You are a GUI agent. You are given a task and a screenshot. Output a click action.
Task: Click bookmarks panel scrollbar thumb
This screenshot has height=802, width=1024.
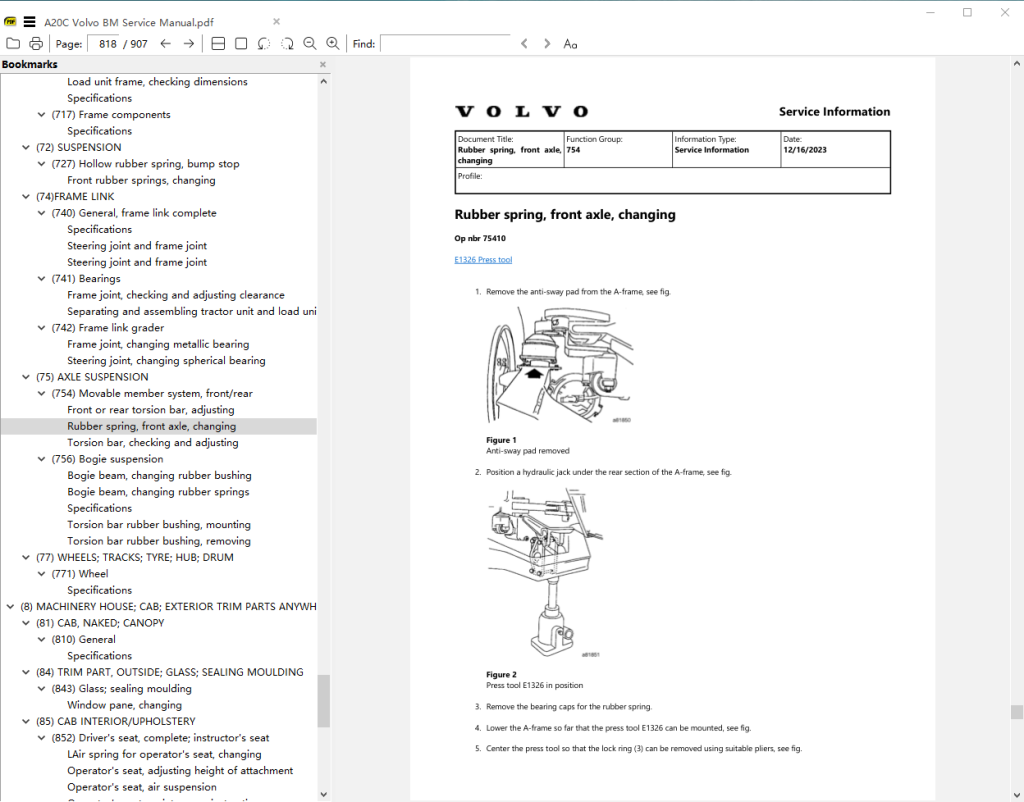pyautogui.click(x=323, y=701)
